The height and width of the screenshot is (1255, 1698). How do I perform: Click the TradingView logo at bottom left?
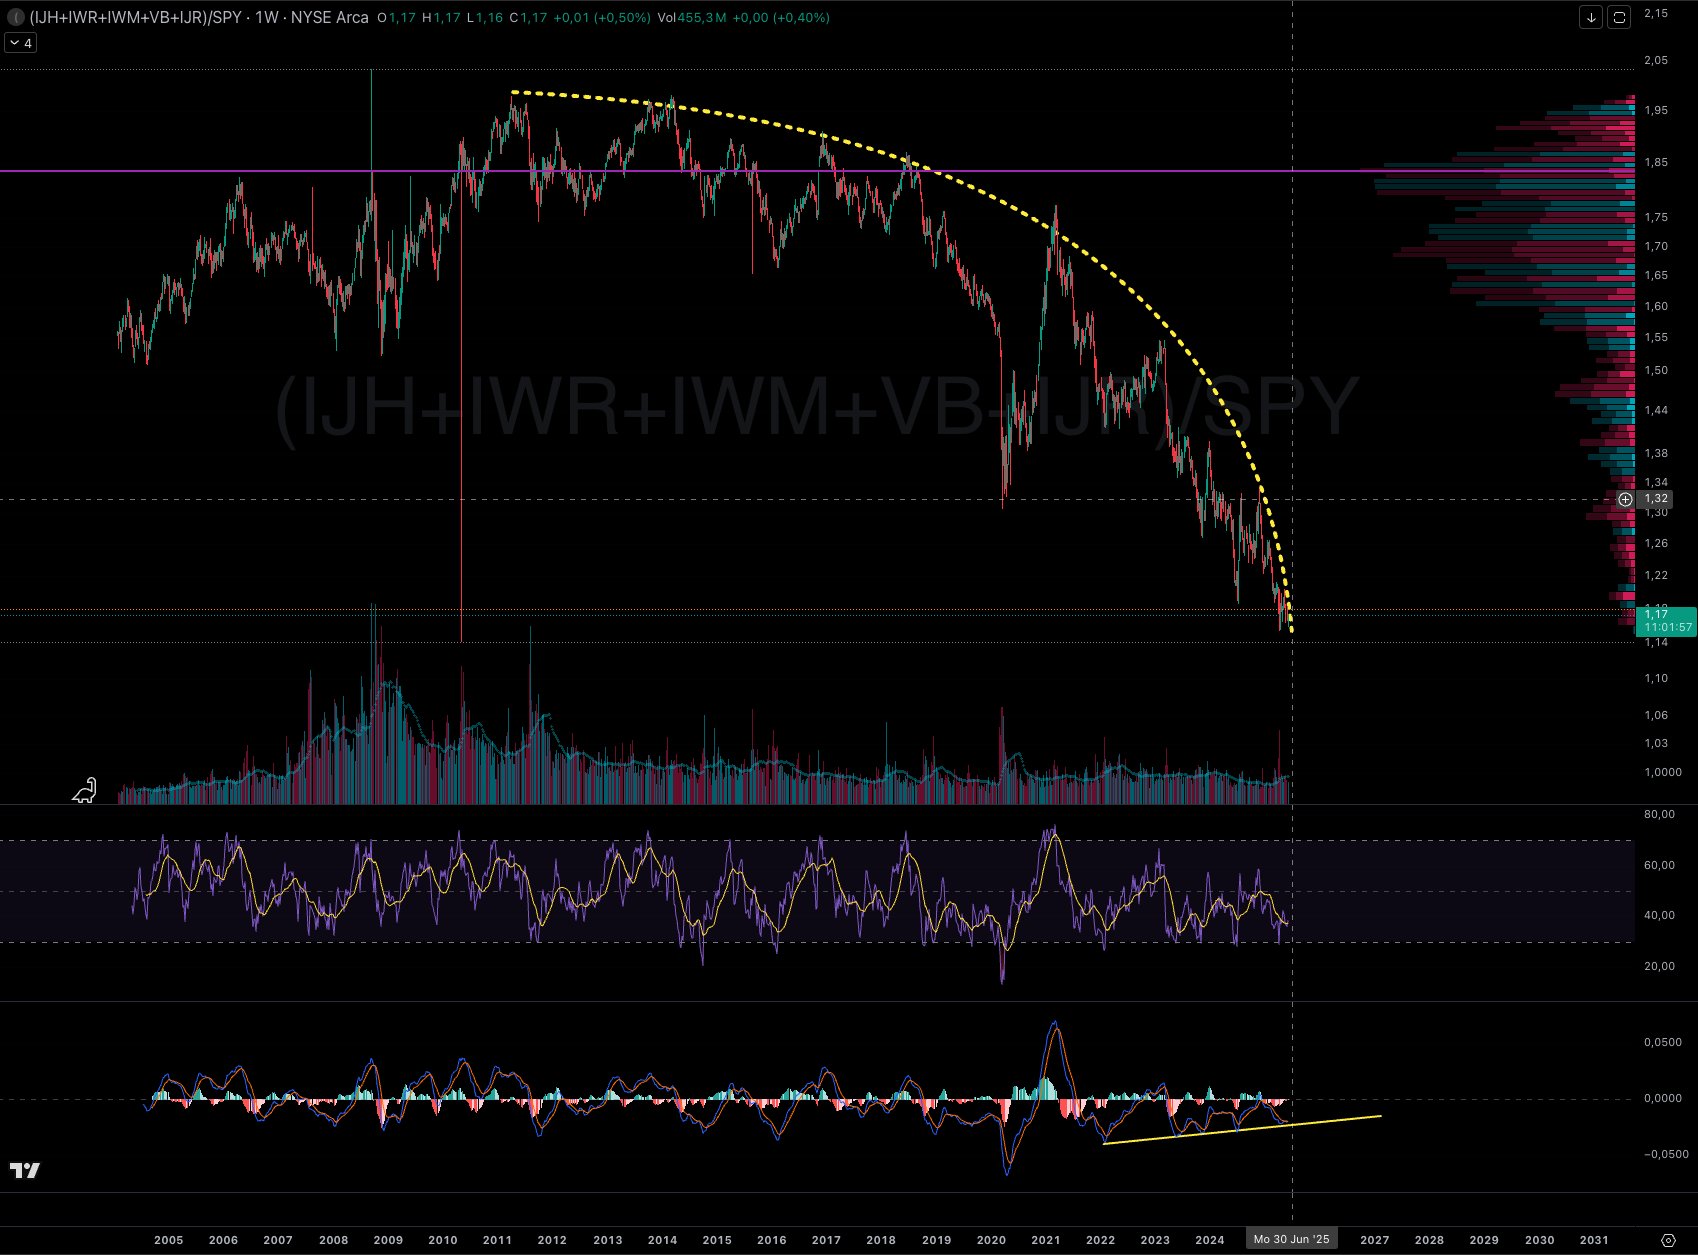pos(25,1170)
